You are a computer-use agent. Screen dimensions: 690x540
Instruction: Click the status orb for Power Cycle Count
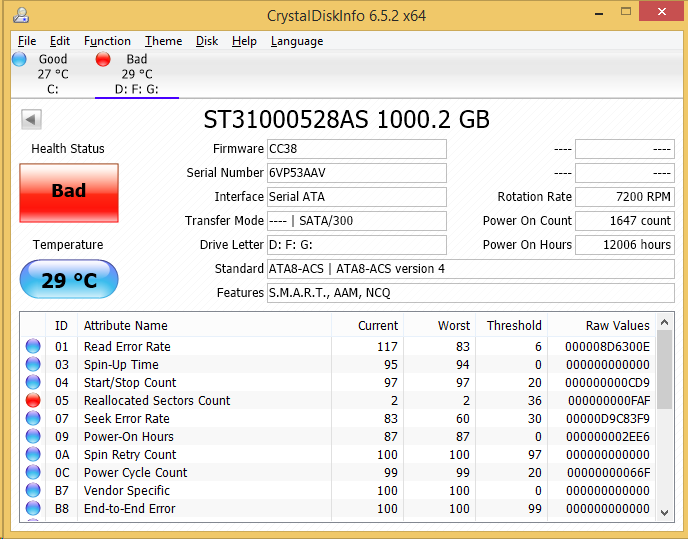[x=33, y=472]
